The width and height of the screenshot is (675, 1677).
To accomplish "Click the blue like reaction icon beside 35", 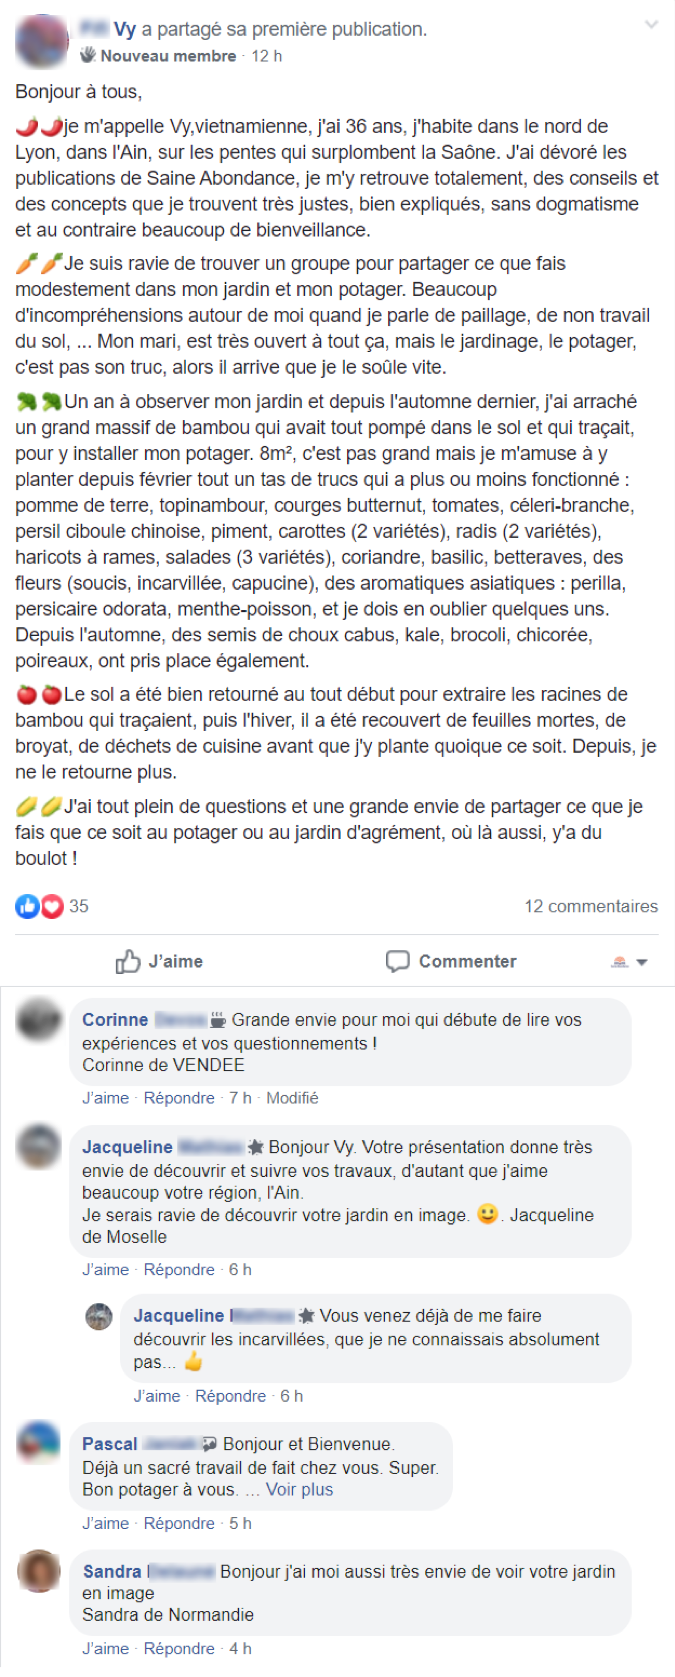I will tap(27, 906).
